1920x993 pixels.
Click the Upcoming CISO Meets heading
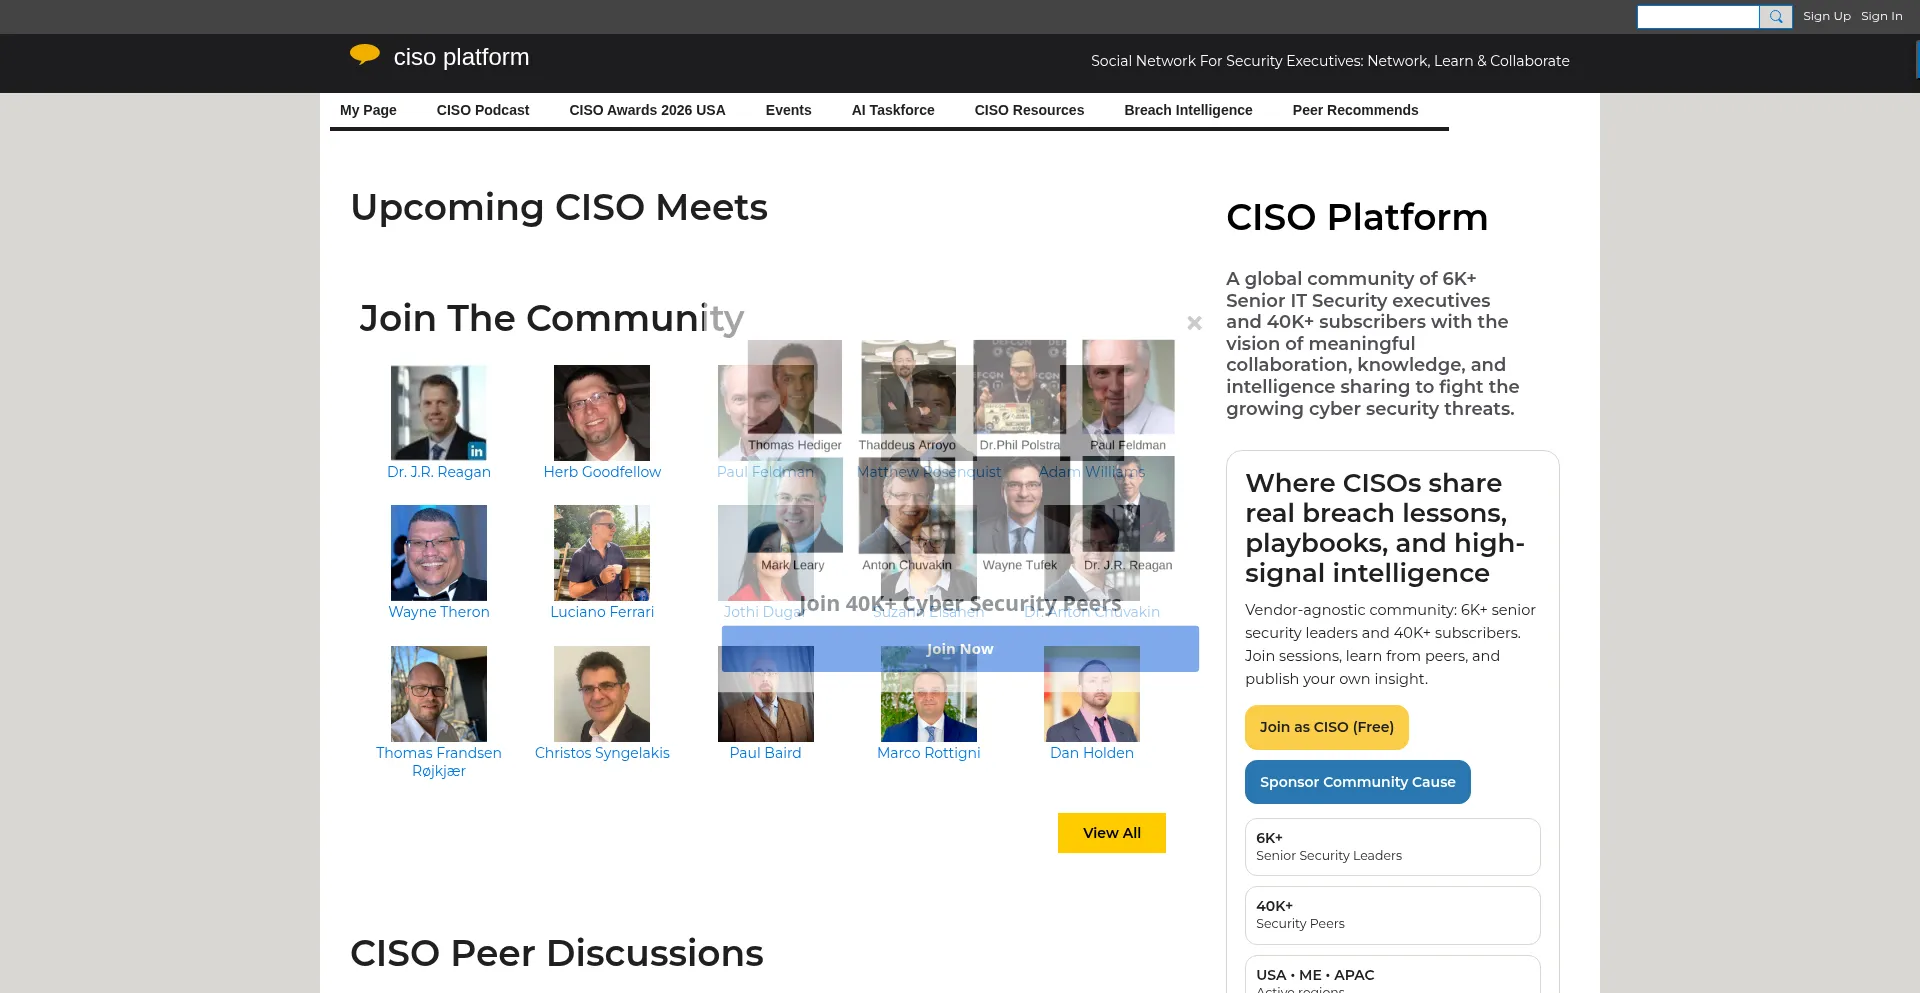pos(559,207)
